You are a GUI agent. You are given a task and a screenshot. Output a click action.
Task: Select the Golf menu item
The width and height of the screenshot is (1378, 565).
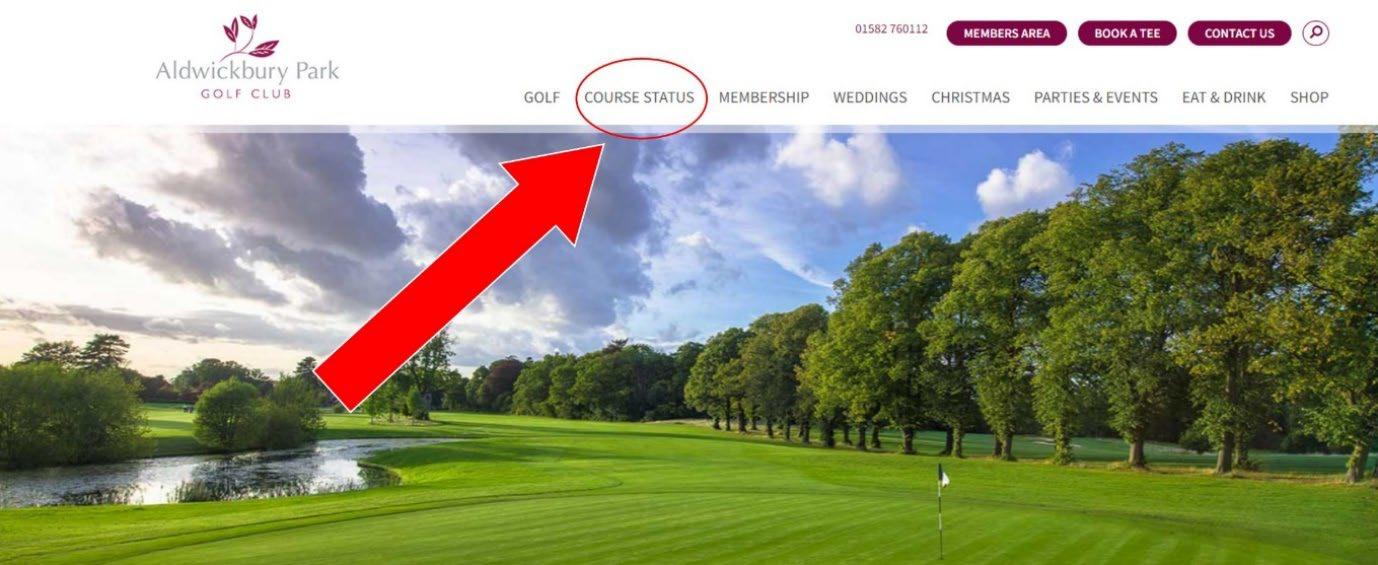click(x=542, y=97)
